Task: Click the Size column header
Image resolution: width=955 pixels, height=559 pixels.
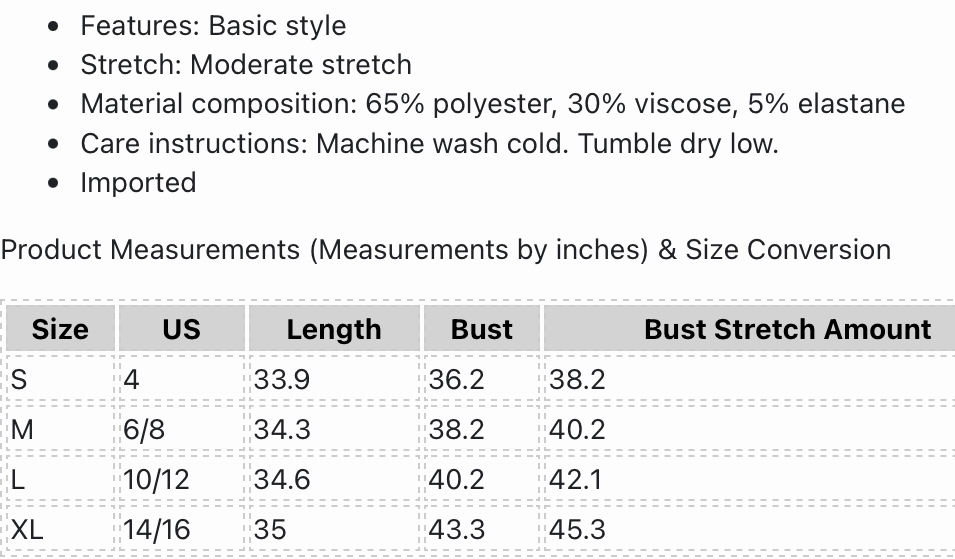Action: click(60, 329)
